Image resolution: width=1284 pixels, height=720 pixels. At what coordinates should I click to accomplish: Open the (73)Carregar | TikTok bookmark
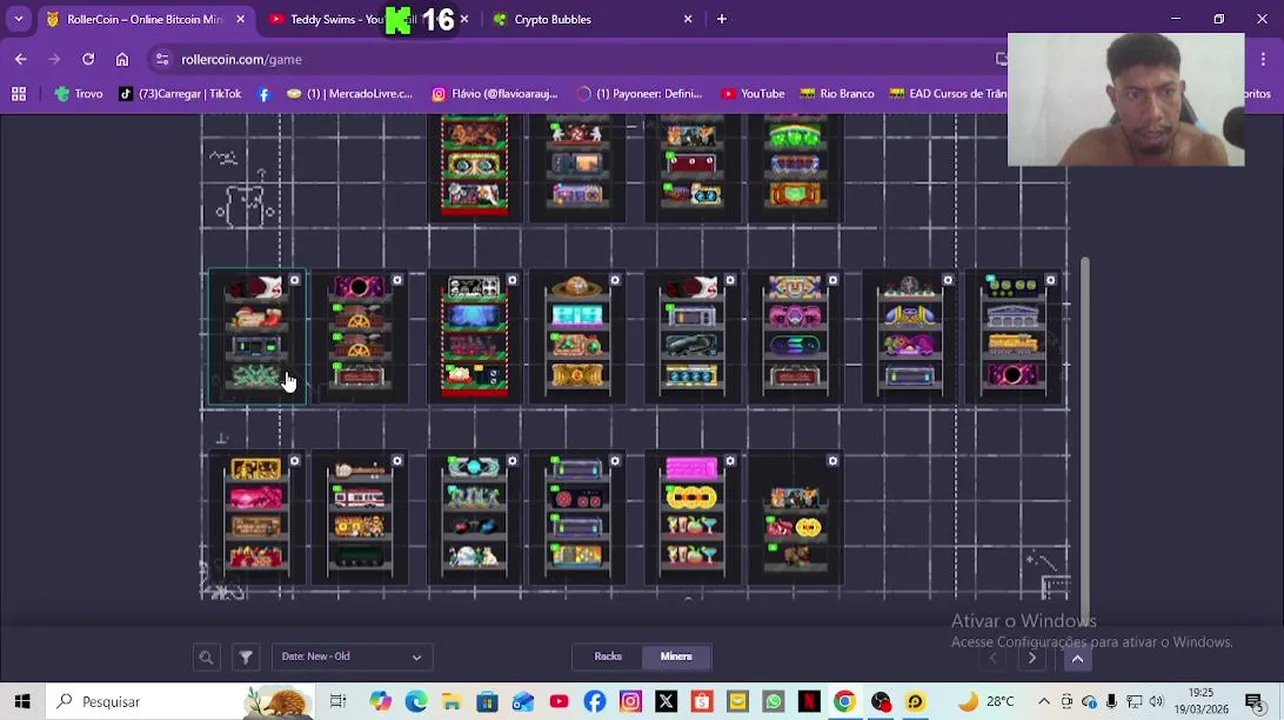pos(180,94)
